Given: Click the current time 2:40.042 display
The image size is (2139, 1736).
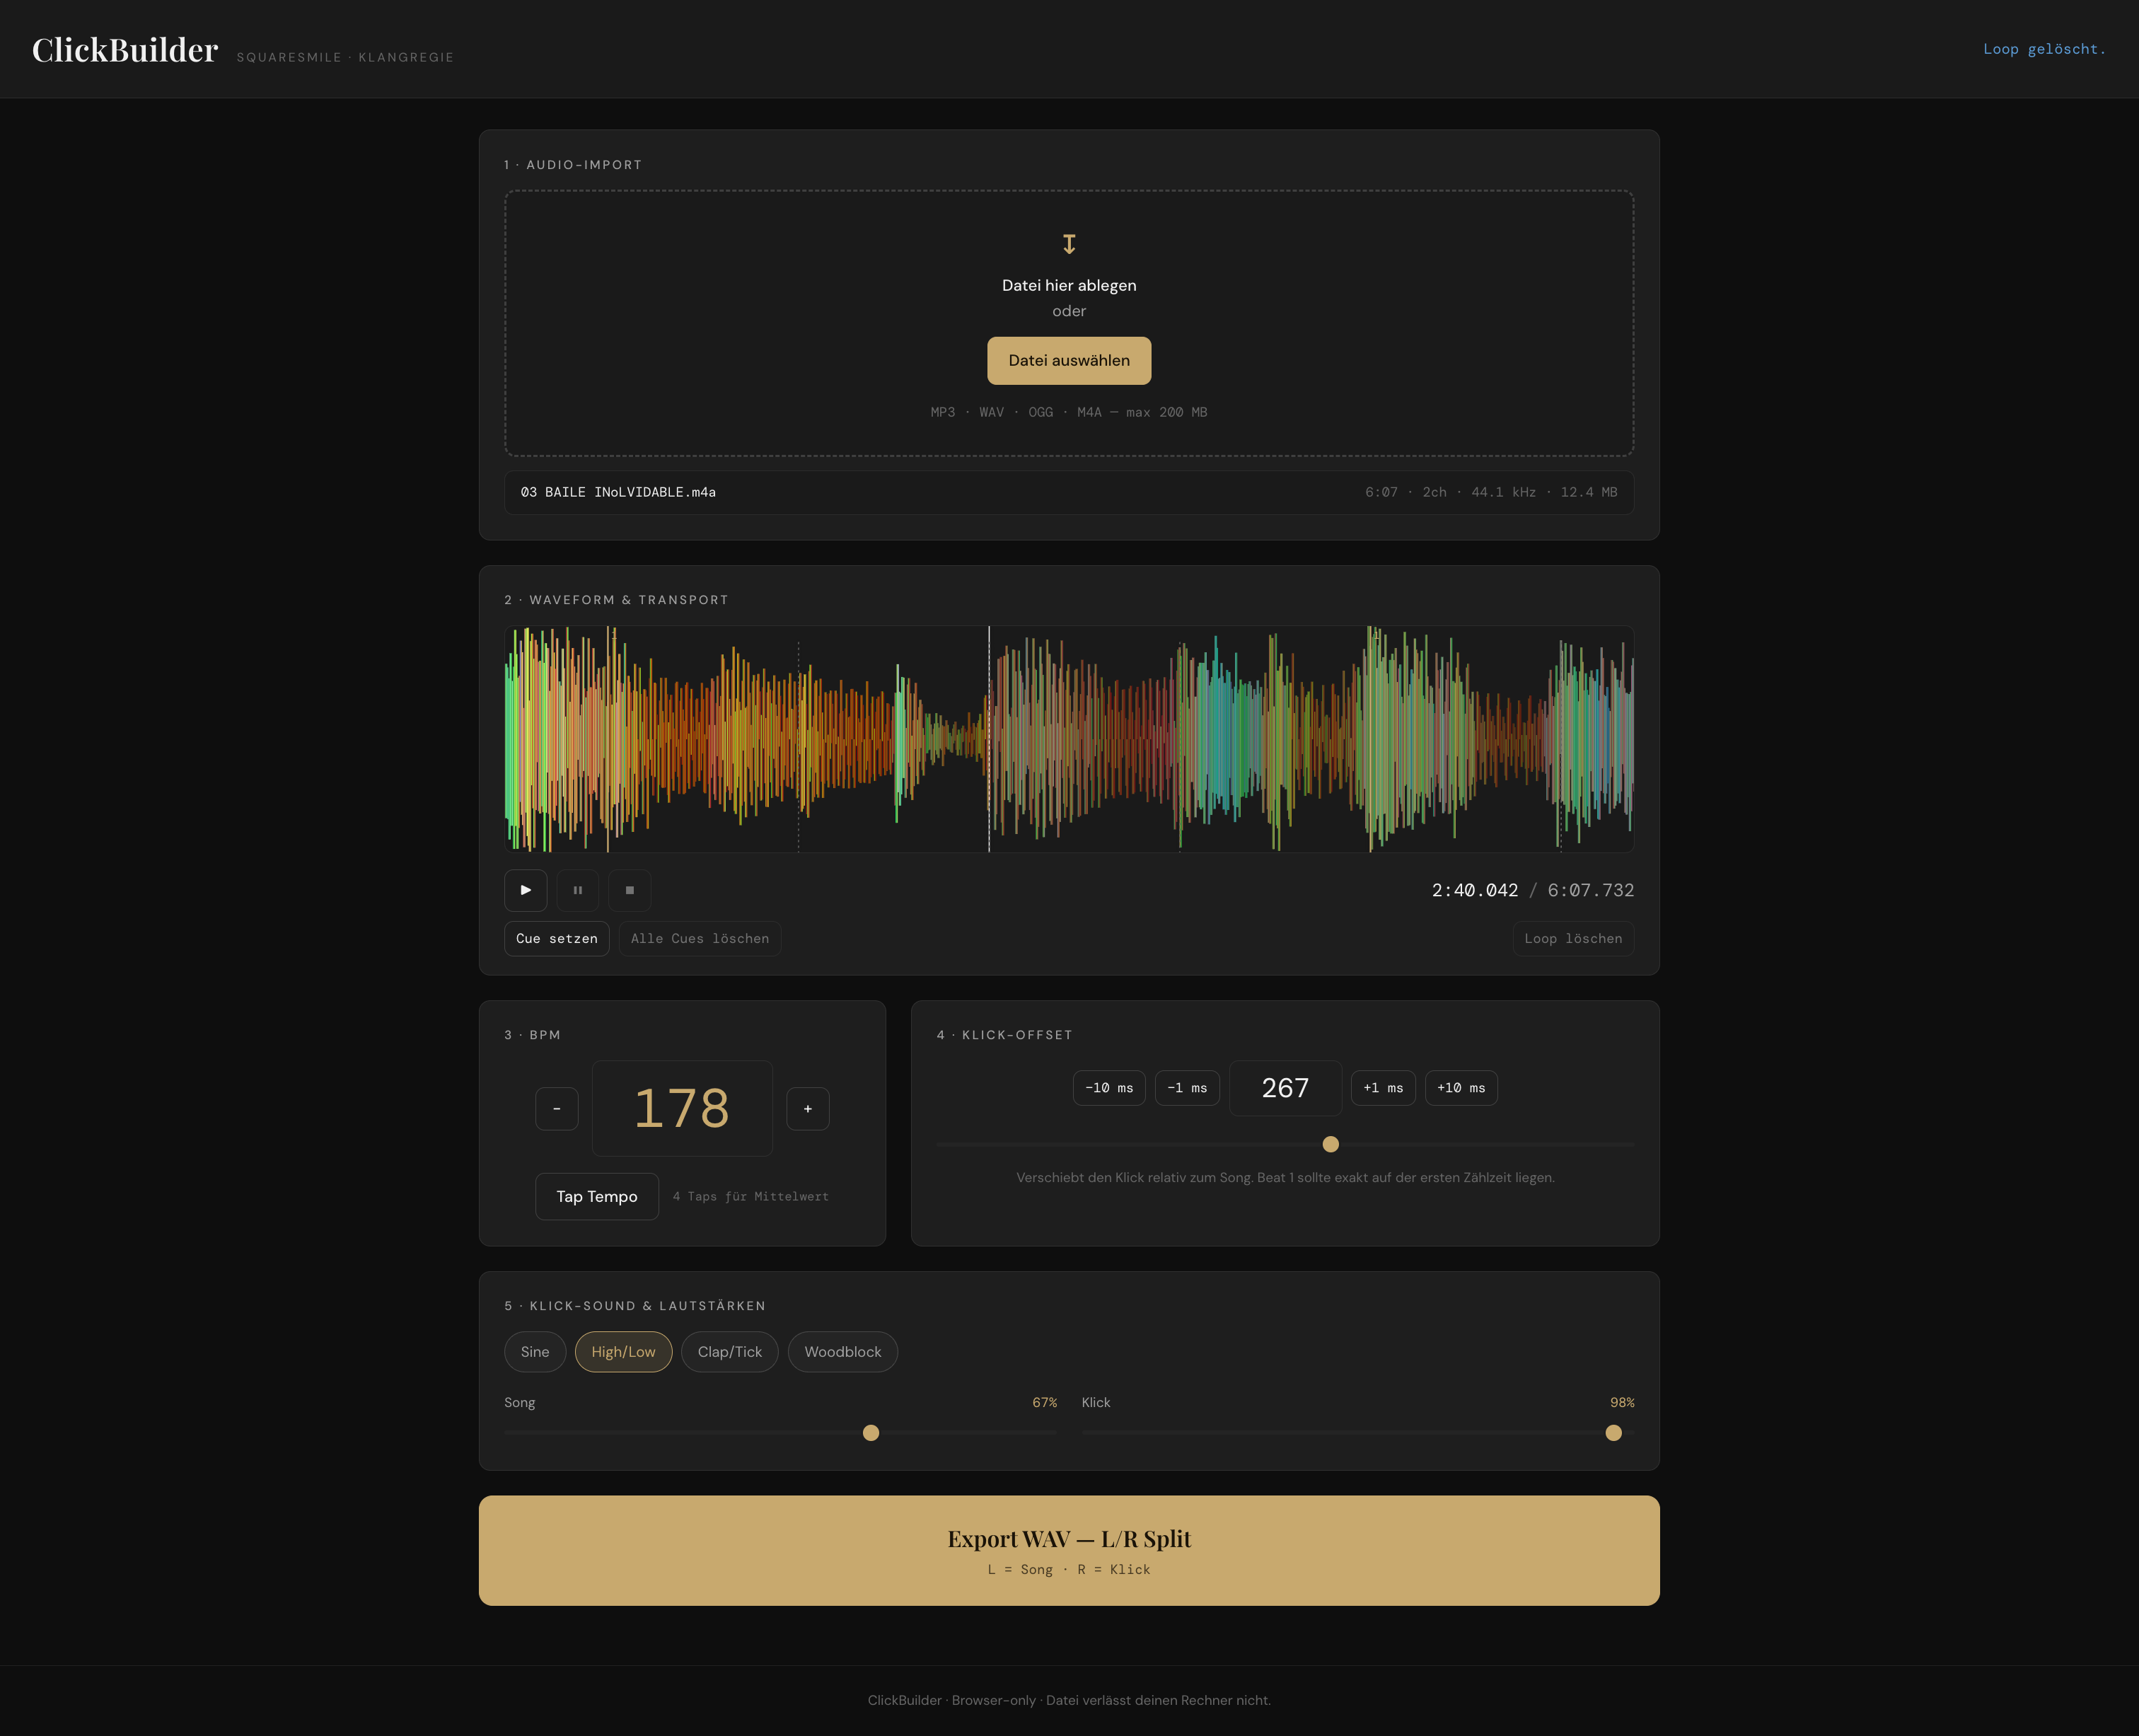Looking at the screenshot, I should coord(1475,890).
